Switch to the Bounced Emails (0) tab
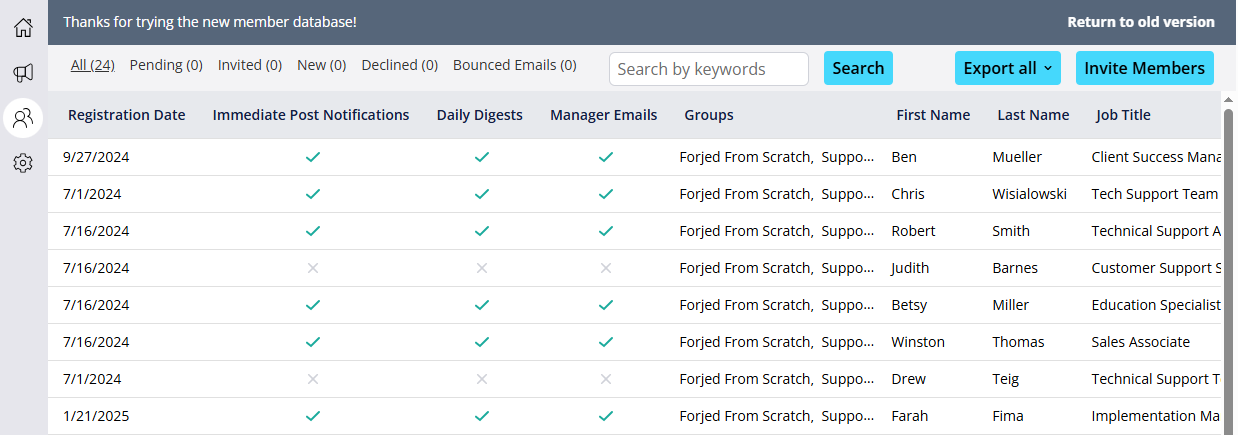Image resolution: width=1238 pixels, height=435 pixels. (x=515, y=65)
